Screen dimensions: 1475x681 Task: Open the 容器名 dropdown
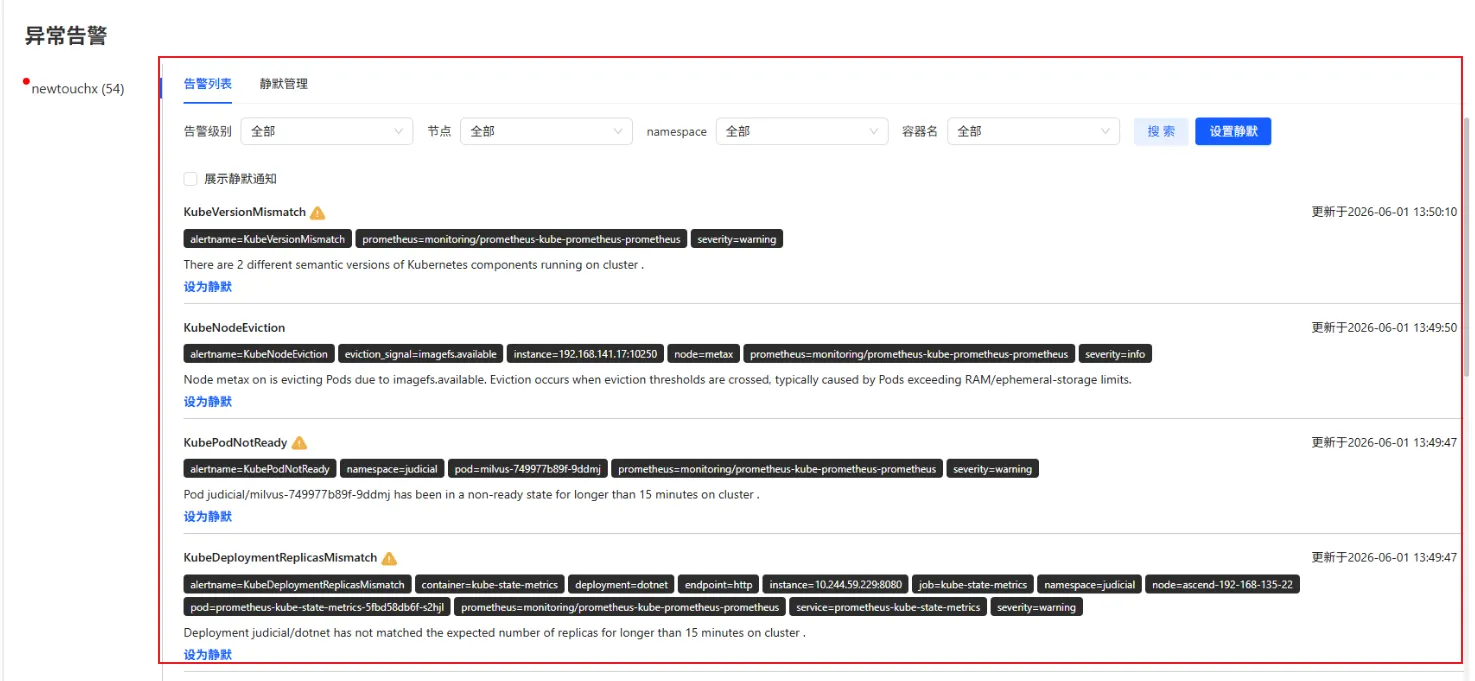coord(1033,131)
